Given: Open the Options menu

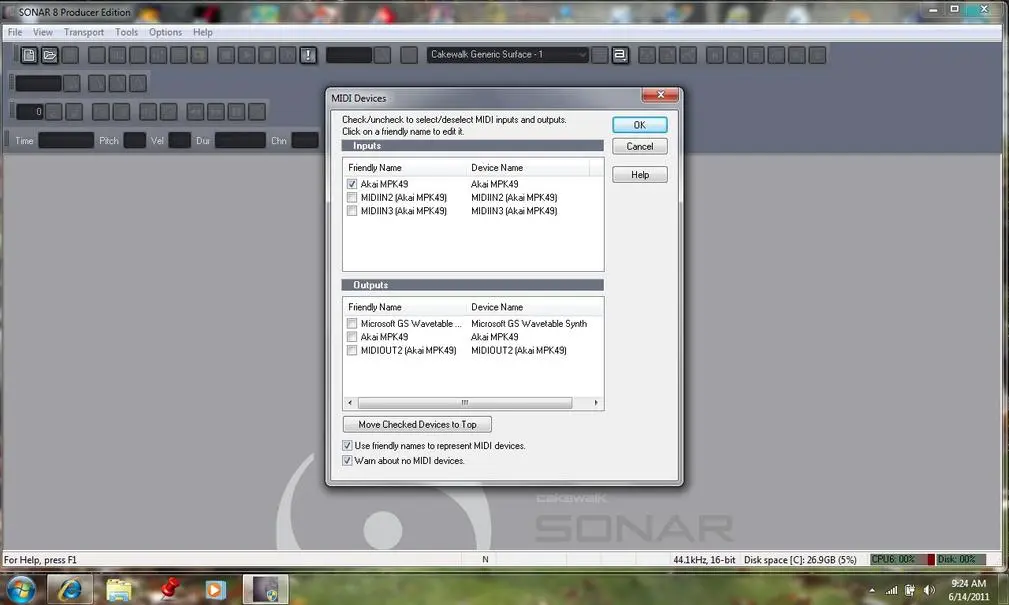Looking at the screenshot, I should coord(165,32).
